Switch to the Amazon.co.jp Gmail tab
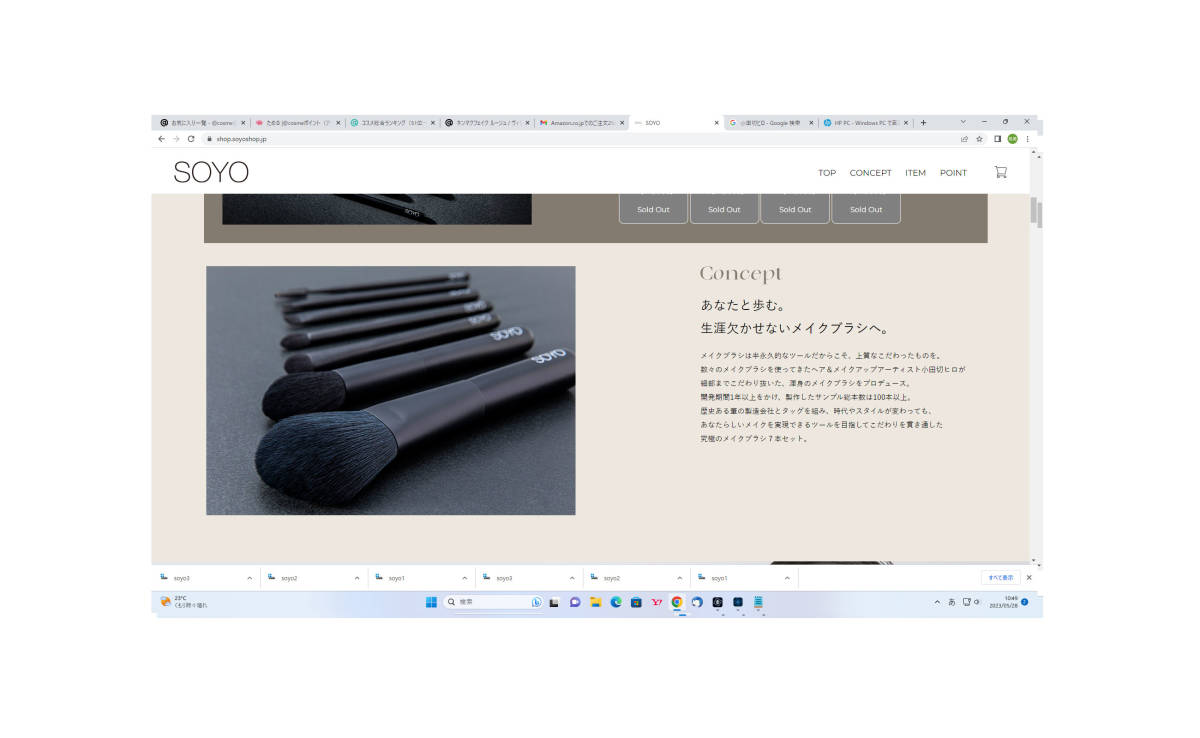The image size is (1200, 738). click(x=580, y=123)
